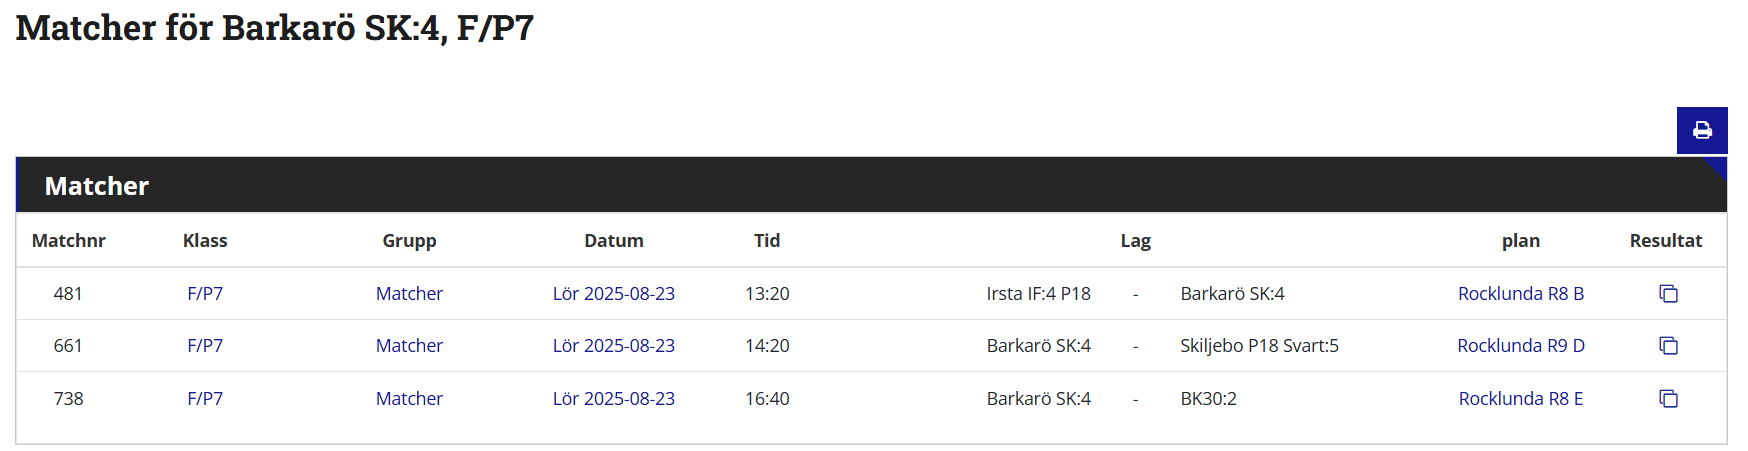Click the Skiljebo P18 Svart:5 team name
Screen dimensions: 1748x451
[1259, 346]
